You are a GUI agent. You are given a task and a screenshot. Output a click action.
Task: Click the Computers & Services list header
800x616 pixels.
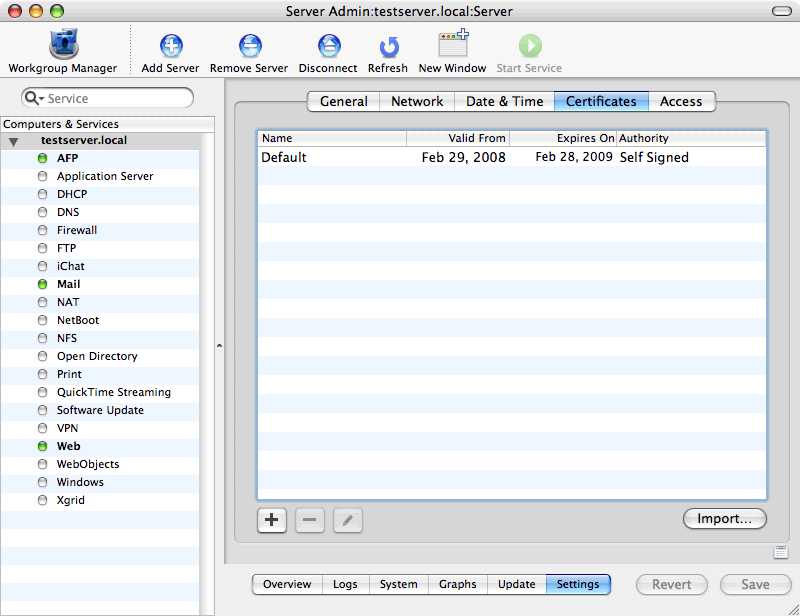coord(107,124)
